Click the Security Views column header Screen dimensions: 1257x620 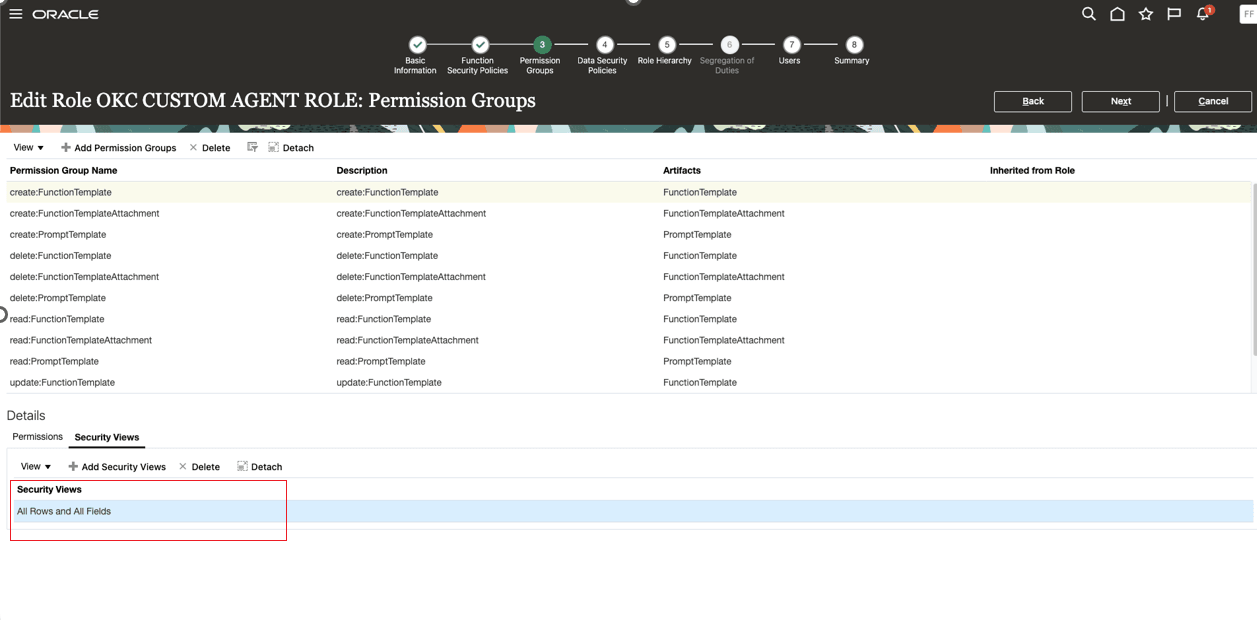pyautogui.click(x=49, y=489)
